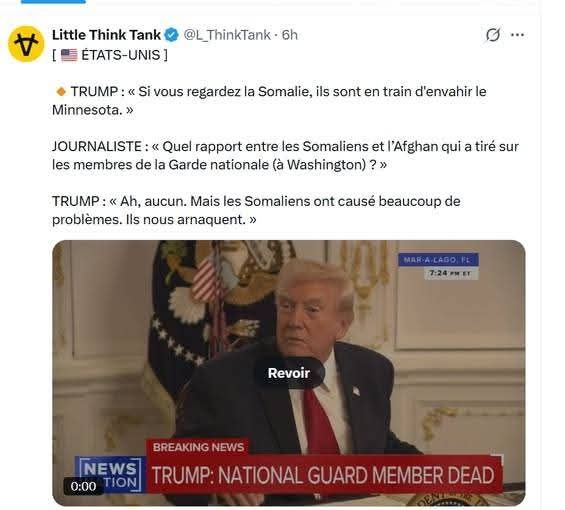Viewport: 565px width, 510px height.
Task: Click the BREAKING NEWS label on video
Action: click(x=198, y=447)
